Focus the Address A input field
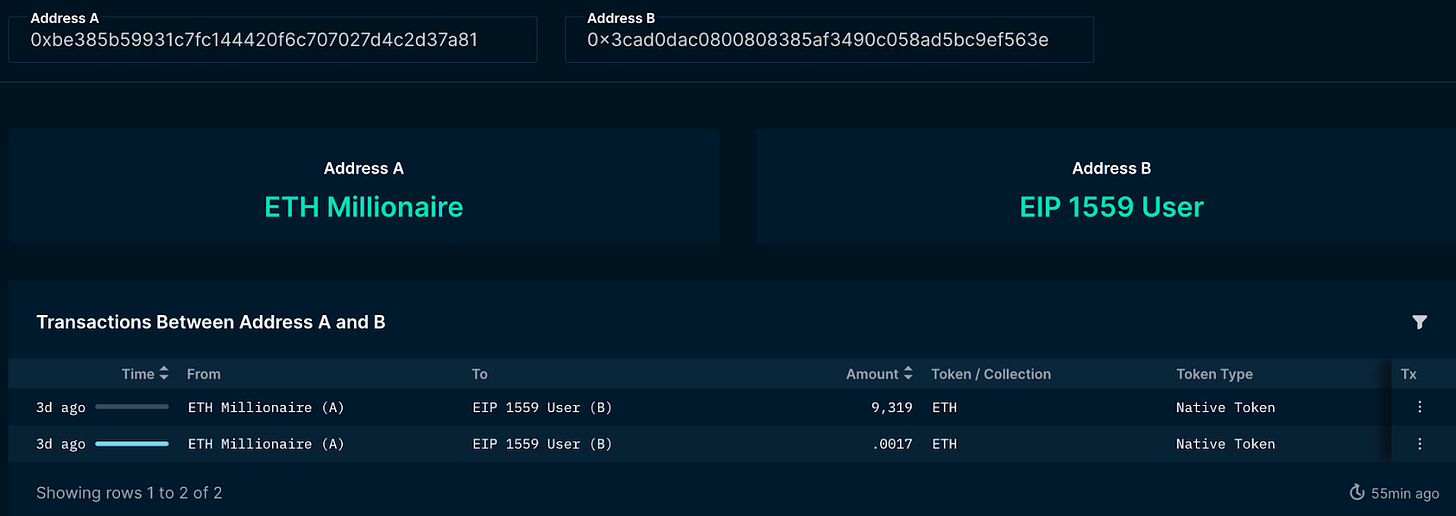This screenshot has width=1456, height=516. pyautogui.click(x=272, y=40)
